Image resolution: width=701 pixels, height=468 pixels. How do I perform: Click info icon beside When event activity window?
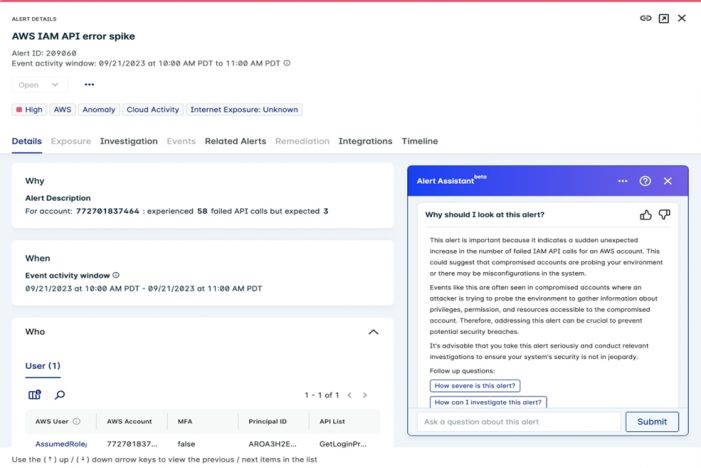tap(116, 275)
